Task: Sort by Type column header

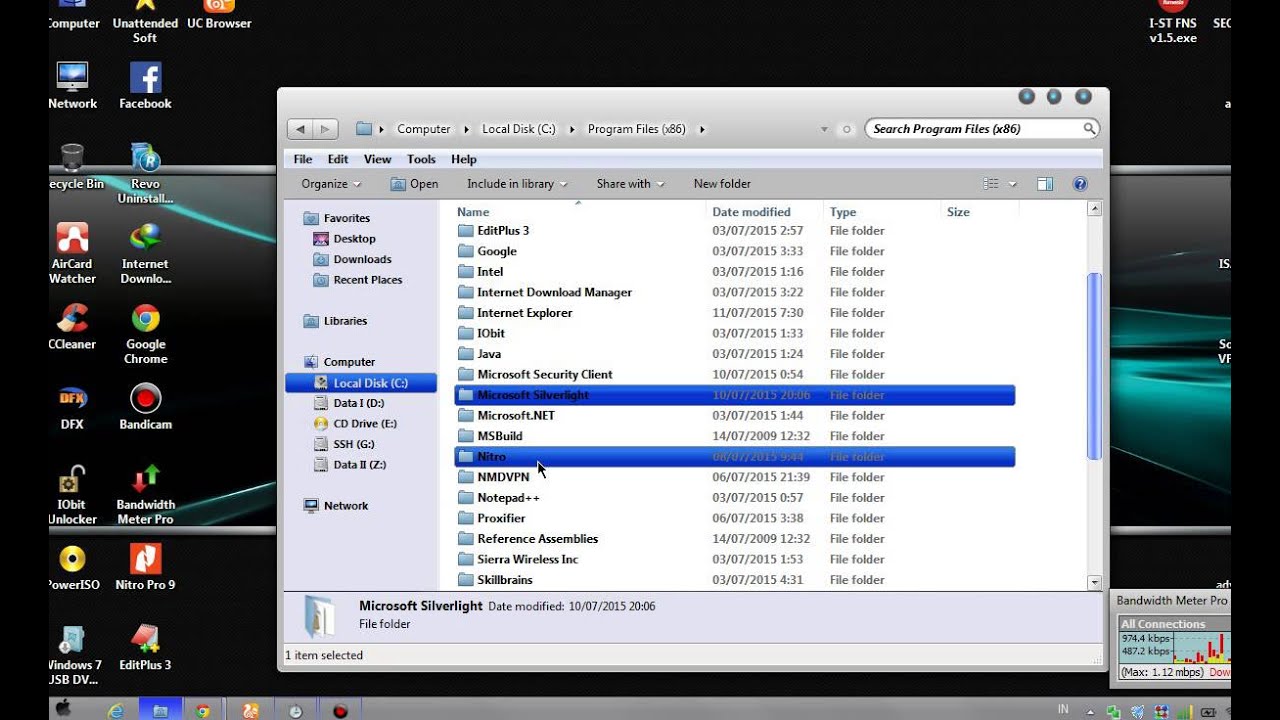Action: point(883,212)
